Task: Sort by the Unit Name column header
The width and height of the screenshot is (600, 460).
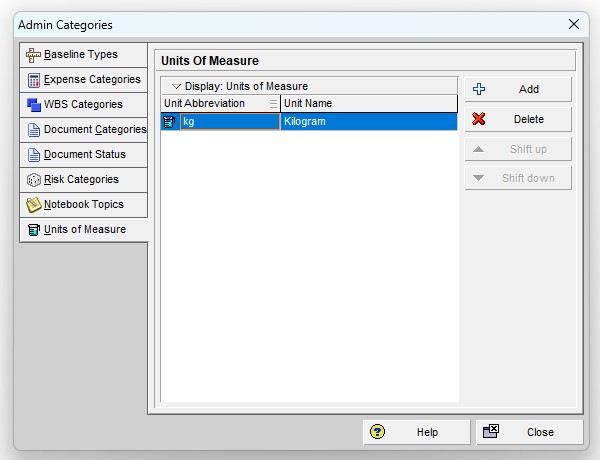Action: (x=369, y=104)
